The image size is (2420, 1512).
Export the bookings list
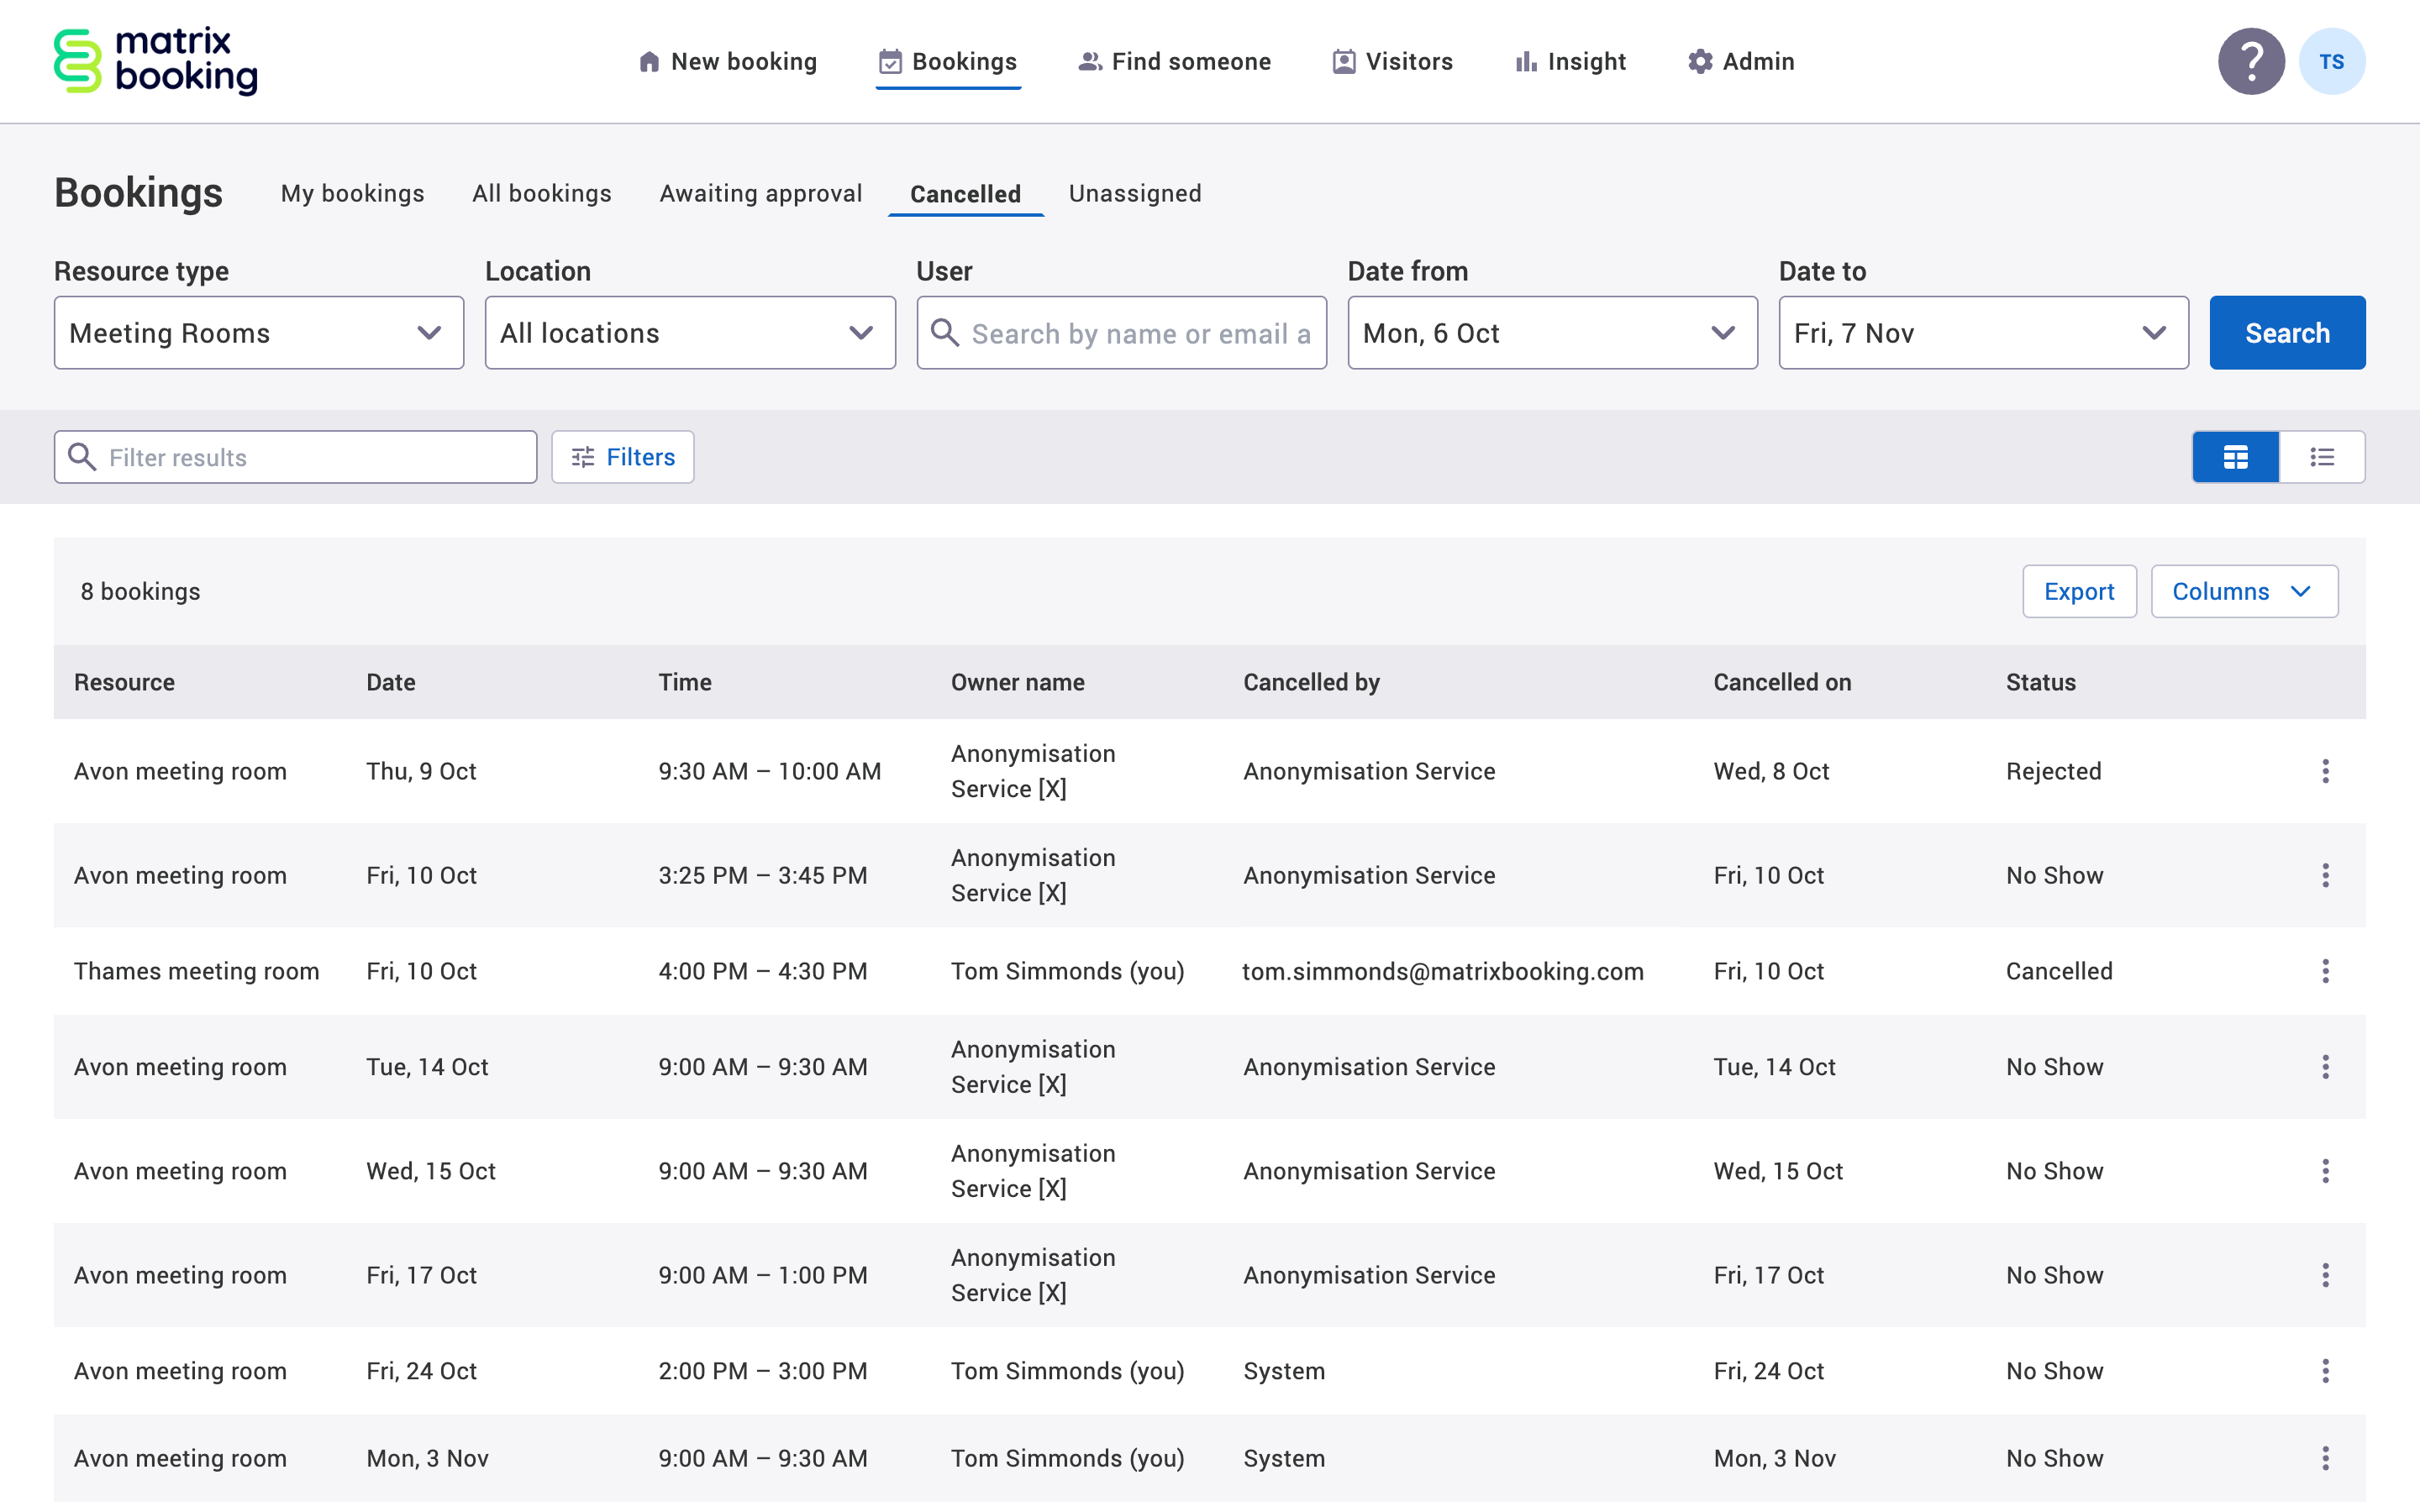coord(2079,591)
